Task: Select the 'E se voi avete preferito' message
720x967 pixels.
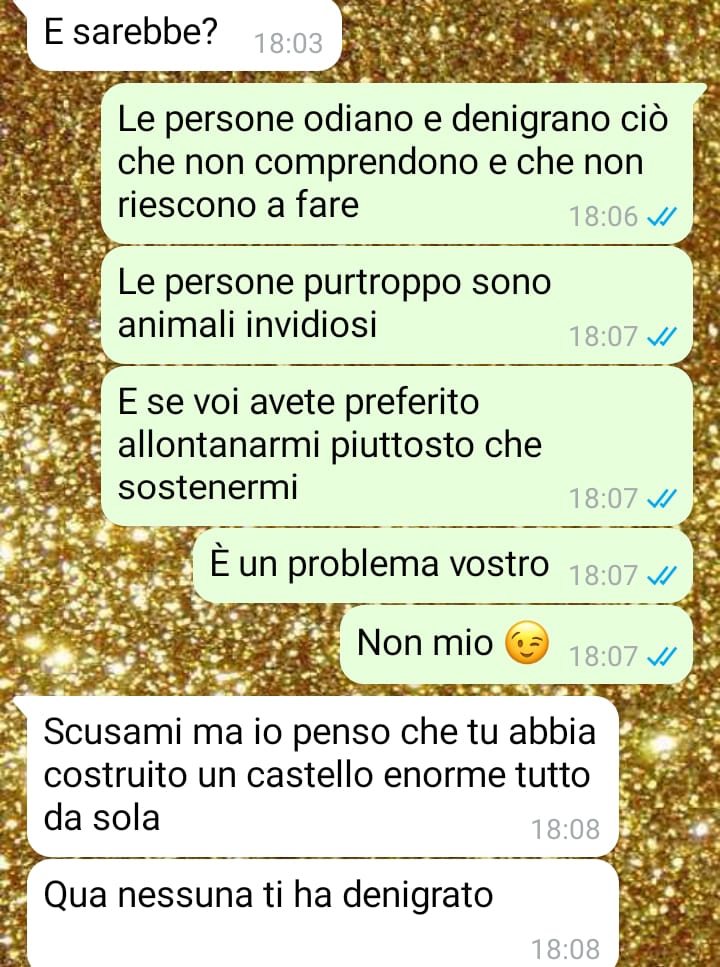Action: click(397, 446)
